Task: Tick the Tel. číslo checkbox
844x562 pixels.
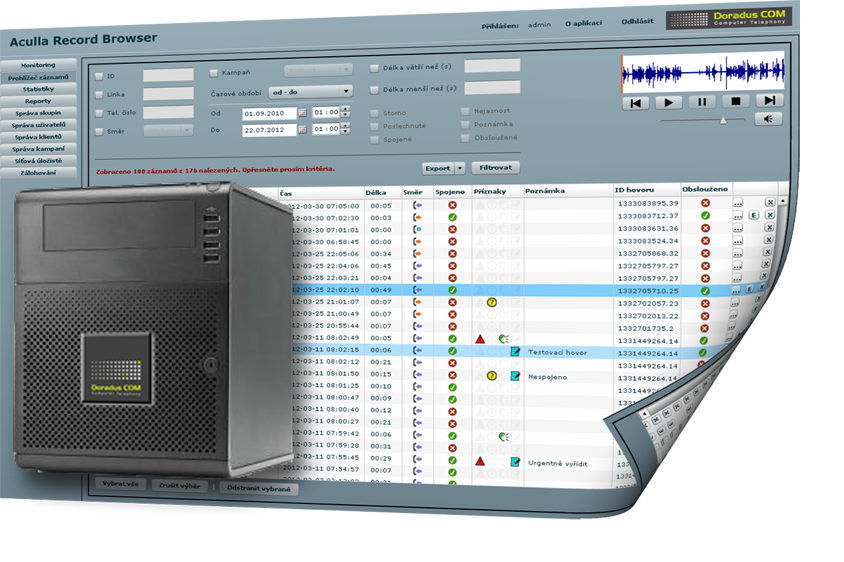Action: coord(99,113)
